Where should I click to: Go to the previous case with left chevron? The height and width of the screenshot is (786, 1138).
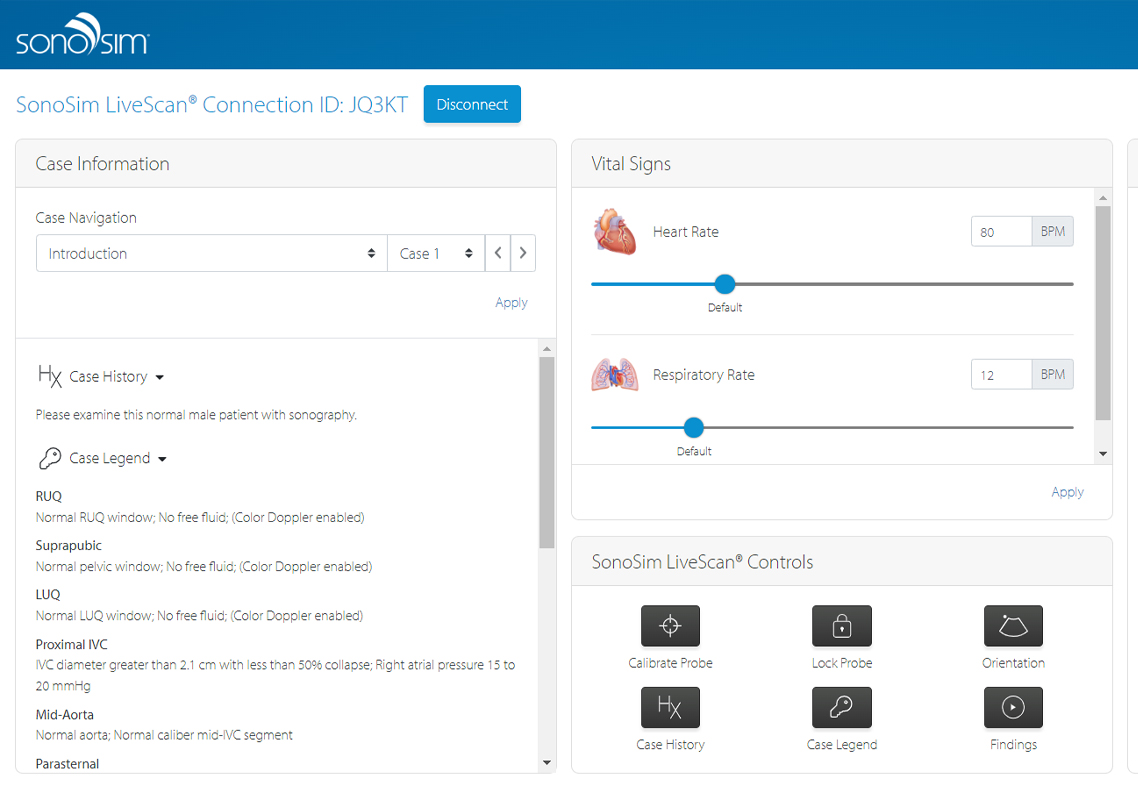pyautogui.click(x=498, y=253)
